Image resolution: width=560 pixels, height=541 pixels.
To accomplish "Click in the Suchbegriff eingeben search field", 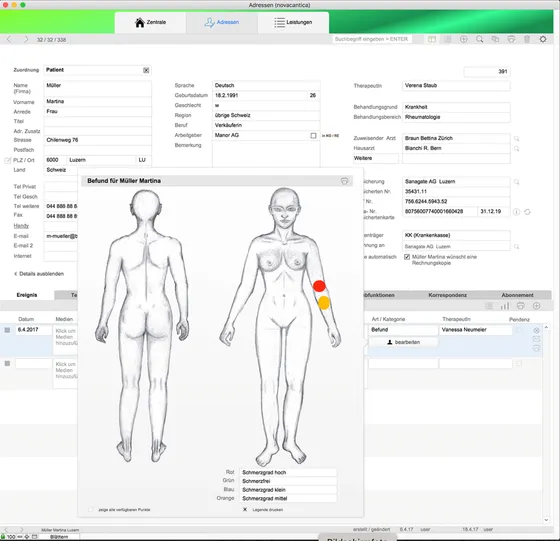I will pyautogui.click(x=372, y=39).
